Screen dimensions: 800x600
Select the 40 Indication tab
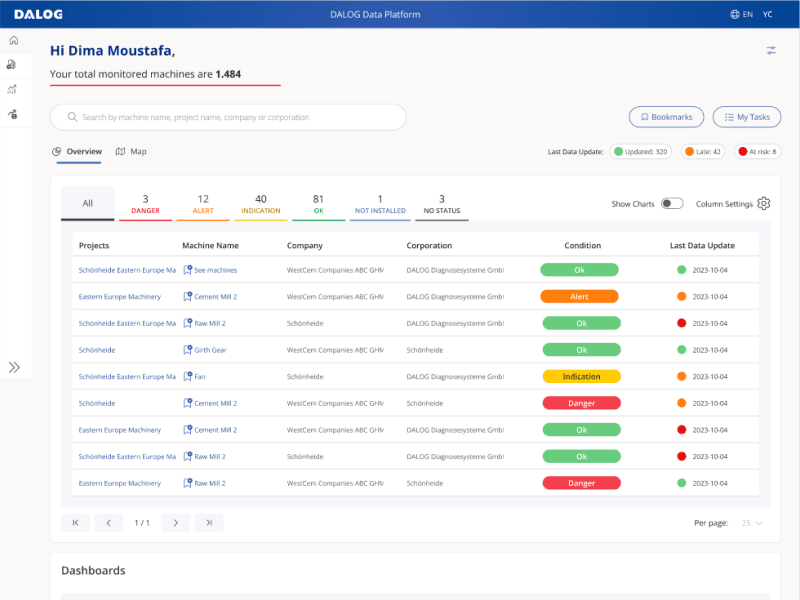261,204
